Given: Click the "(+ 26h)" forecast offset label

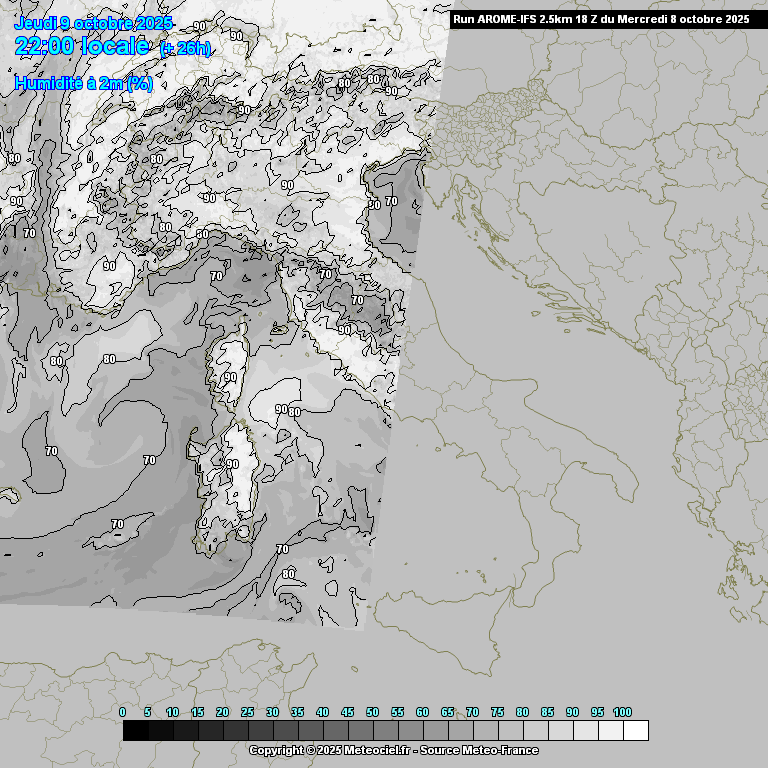Looking at the screenshot, I should tap(185, 49).
